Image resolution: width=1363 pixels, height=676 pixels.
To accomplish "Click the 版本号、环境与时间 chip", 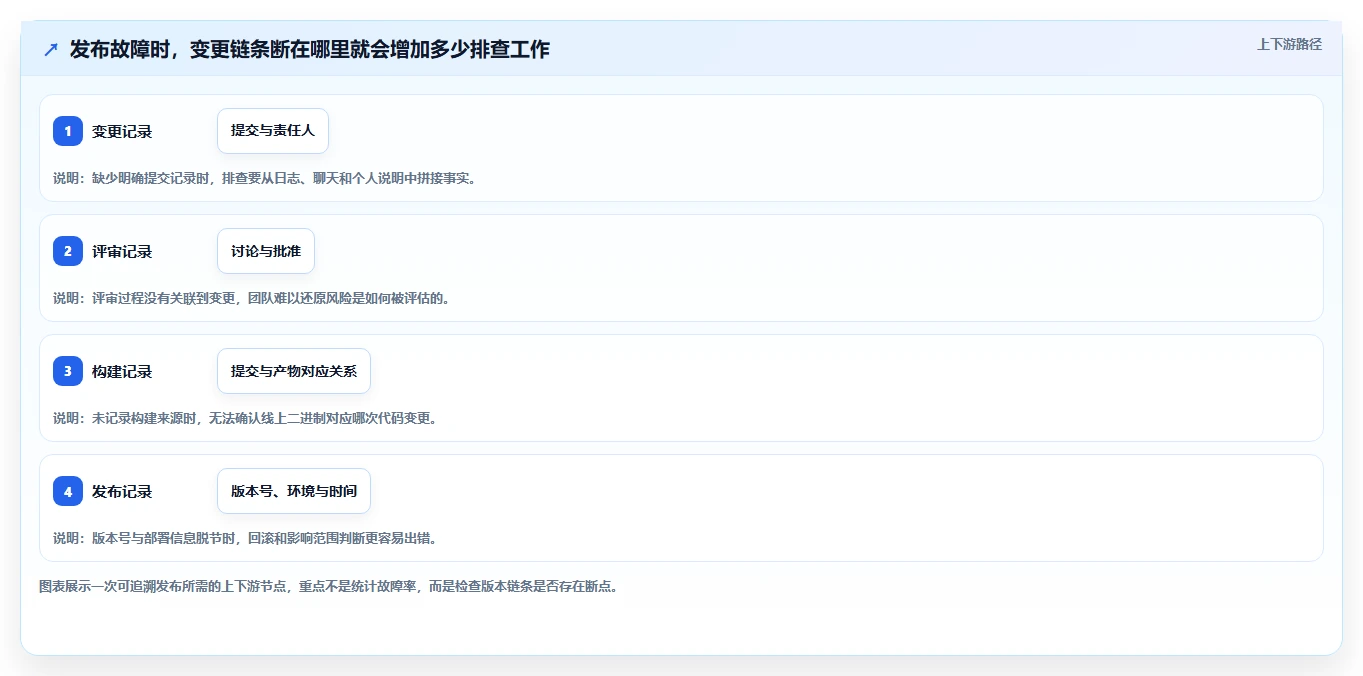I will tap(294, 491).
